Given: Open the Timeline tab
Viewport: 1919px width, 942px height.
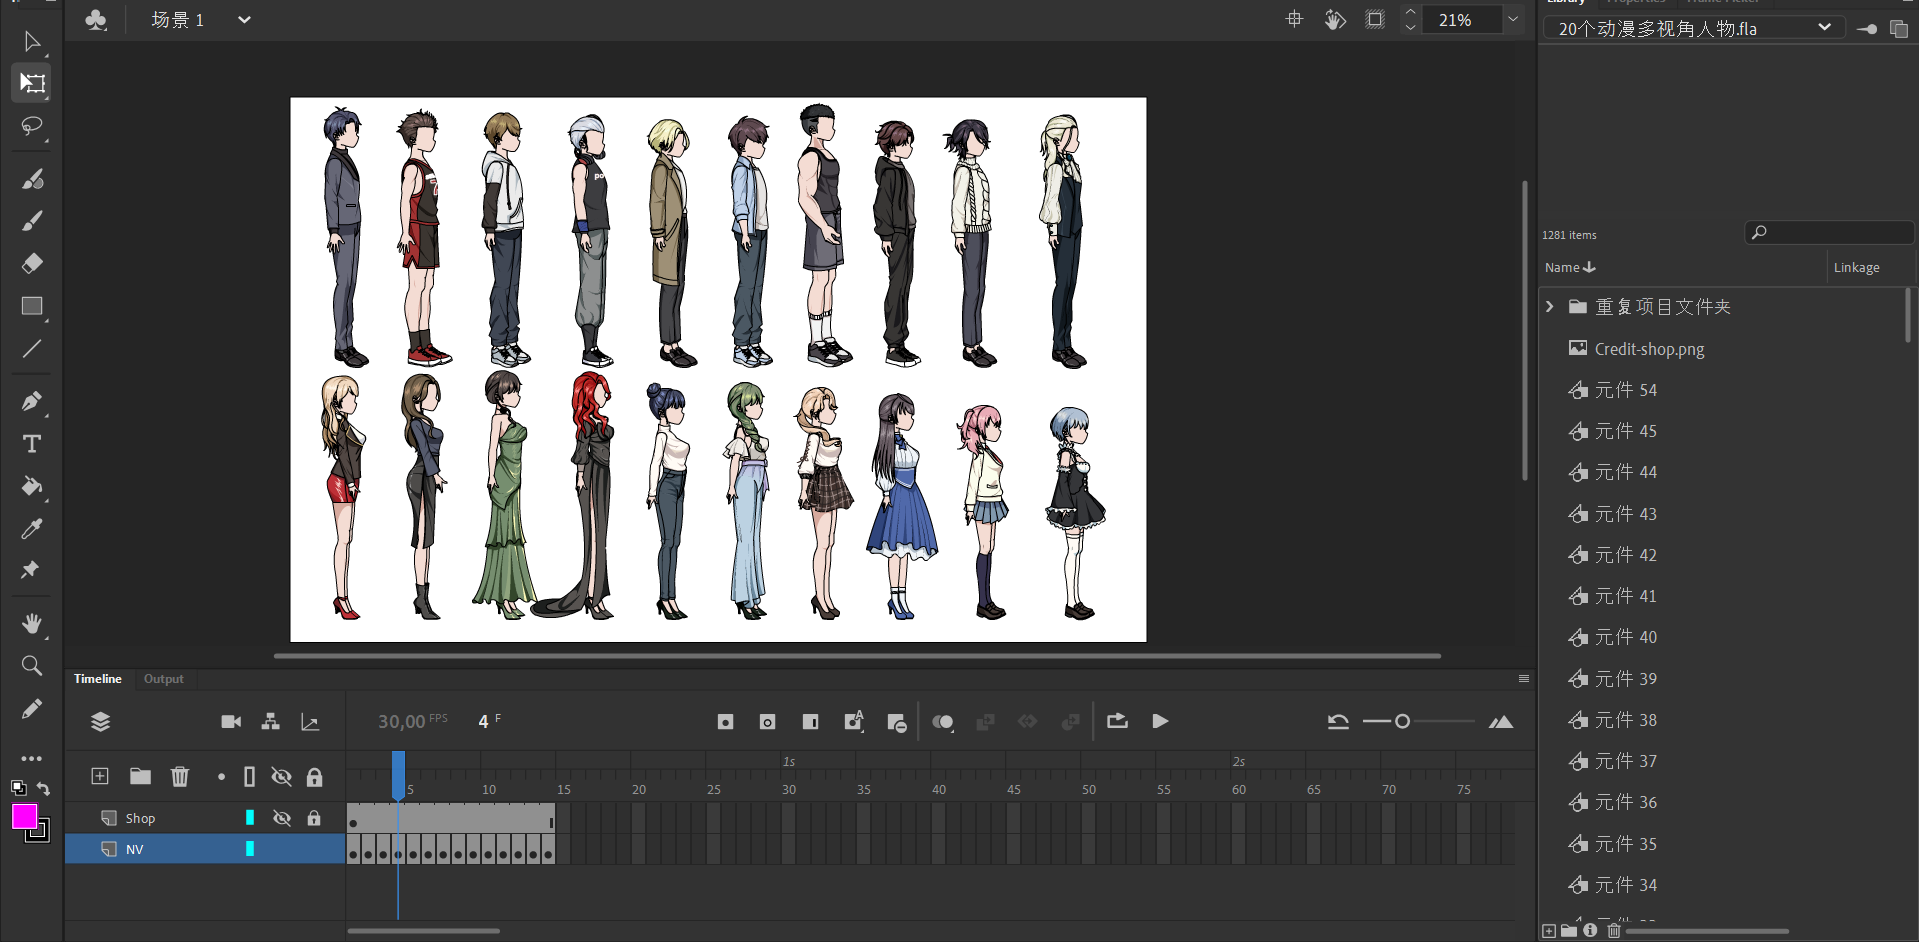Looking at the screenshot, I should pos(97,679).
